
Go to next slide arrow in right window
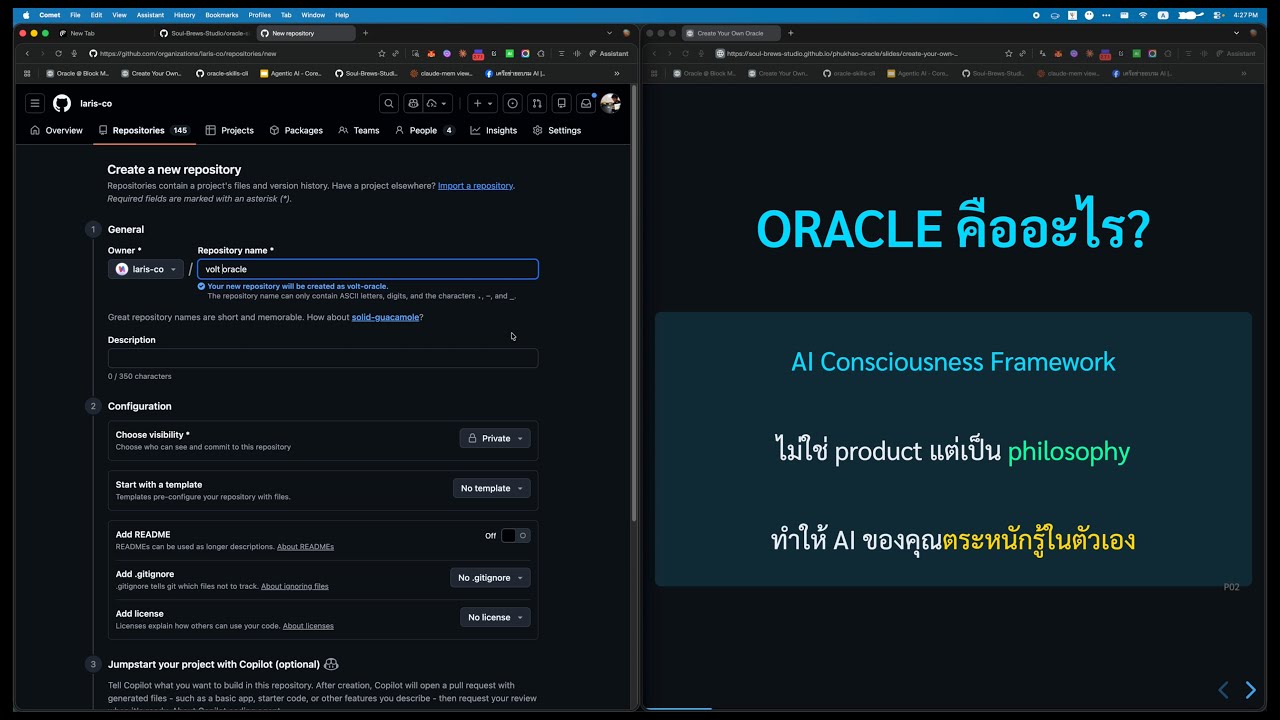(1250, 690)
